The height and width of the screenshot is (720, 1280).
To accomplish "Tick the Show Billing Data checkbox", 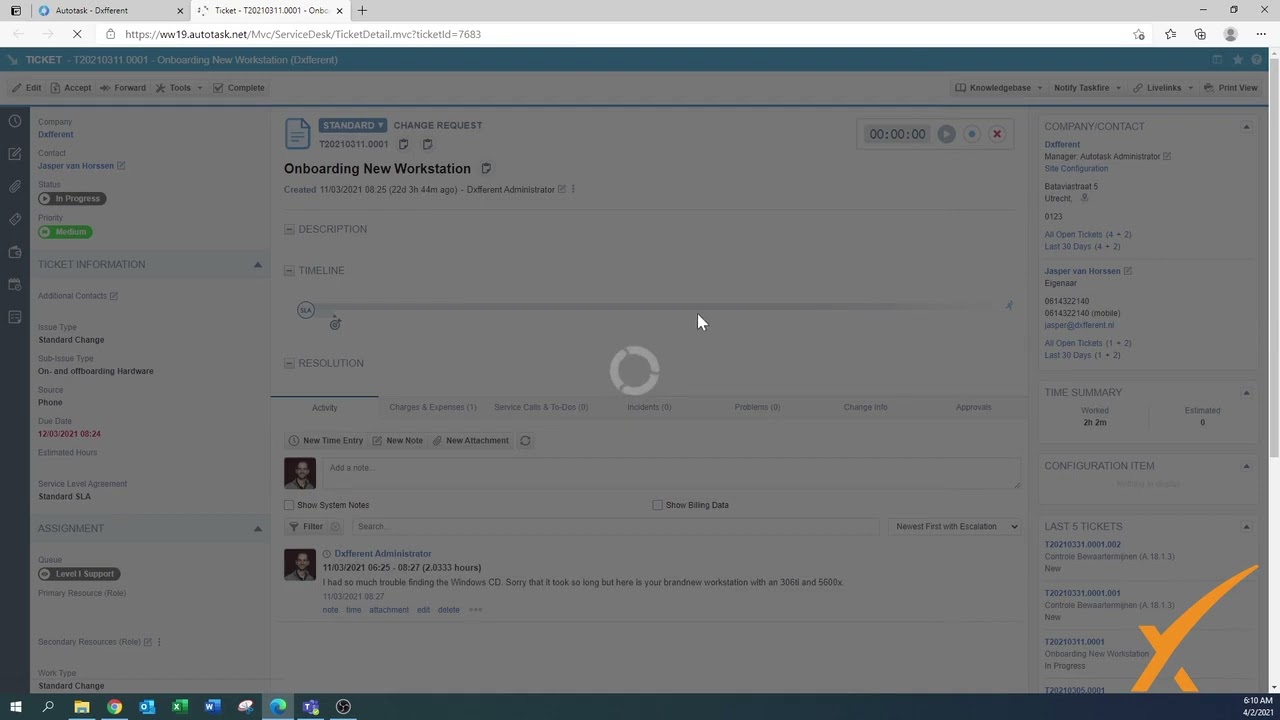I will [657, 505].
